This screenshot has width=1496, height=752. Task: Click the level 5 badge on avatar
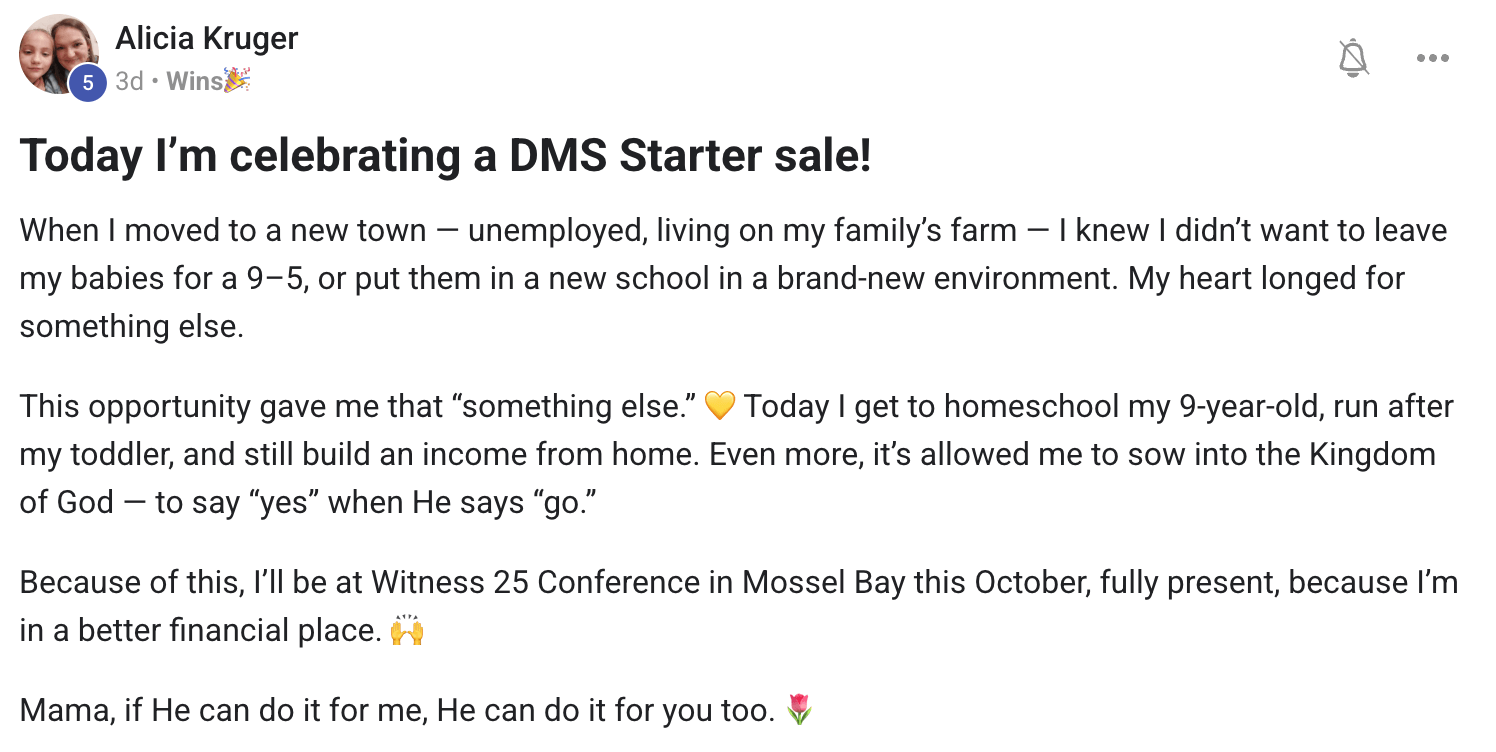pyautogui.click(x=88, y=83)
